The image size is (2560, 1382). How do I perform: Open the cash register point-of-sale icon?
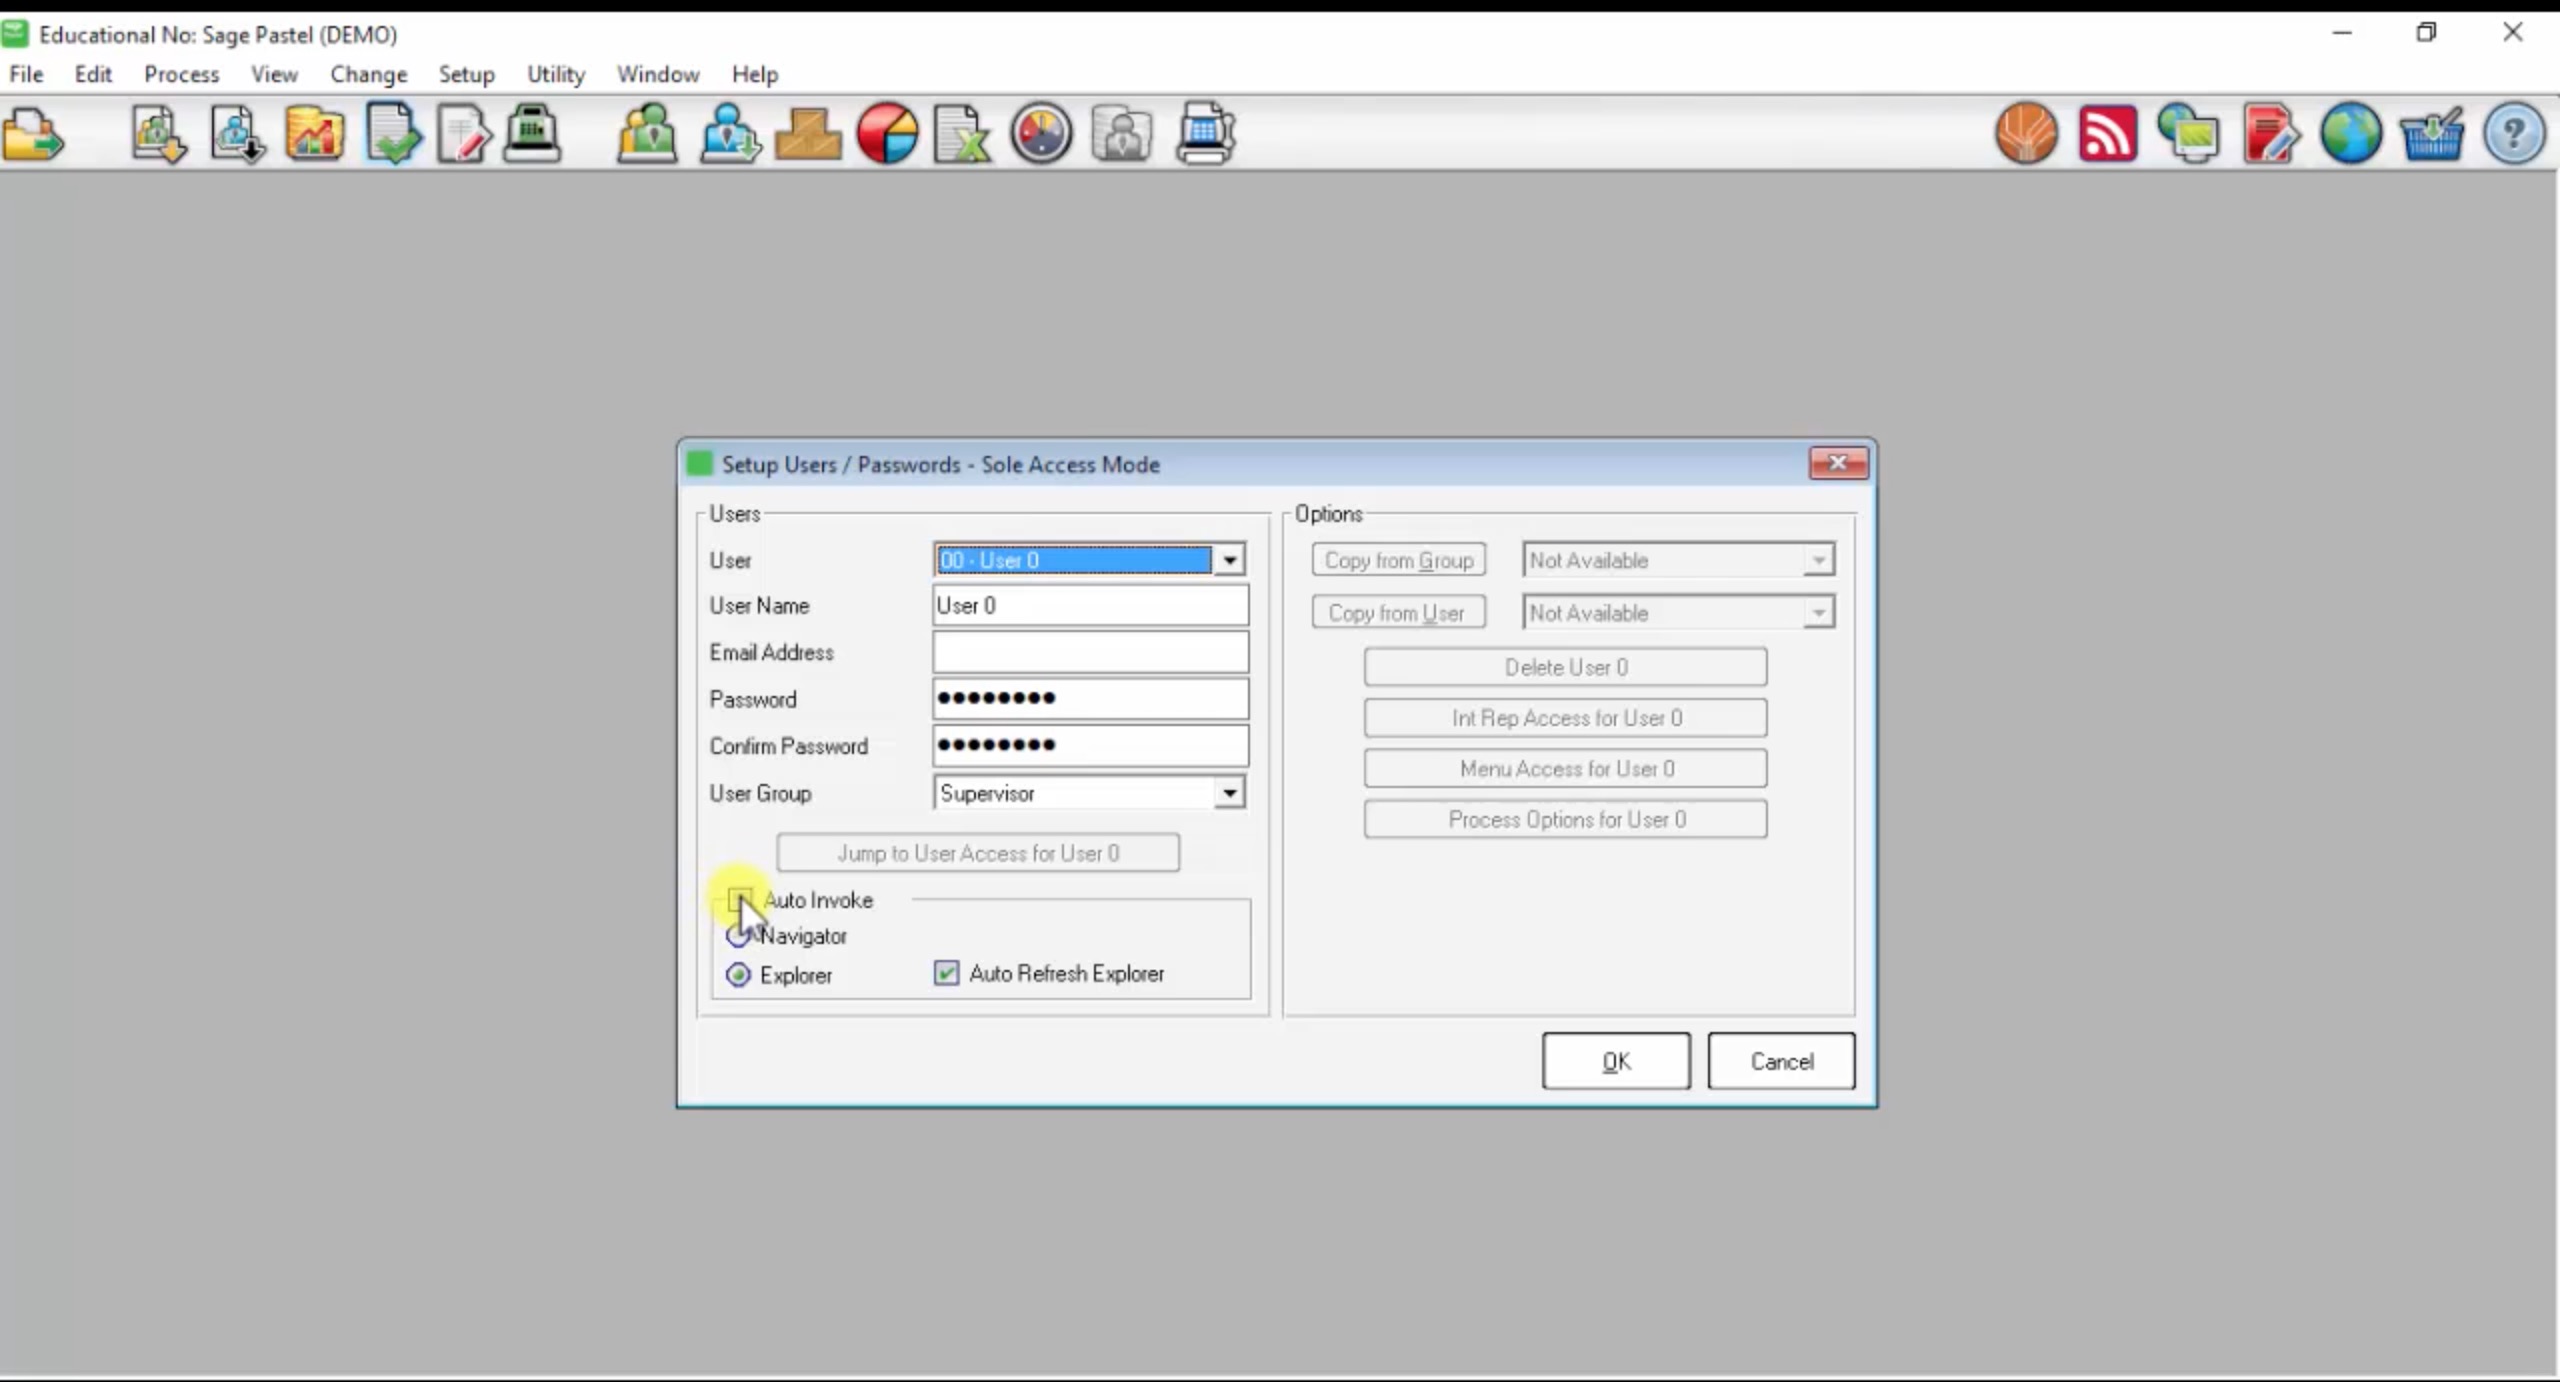pyautogui.click(x=533, y=133)
